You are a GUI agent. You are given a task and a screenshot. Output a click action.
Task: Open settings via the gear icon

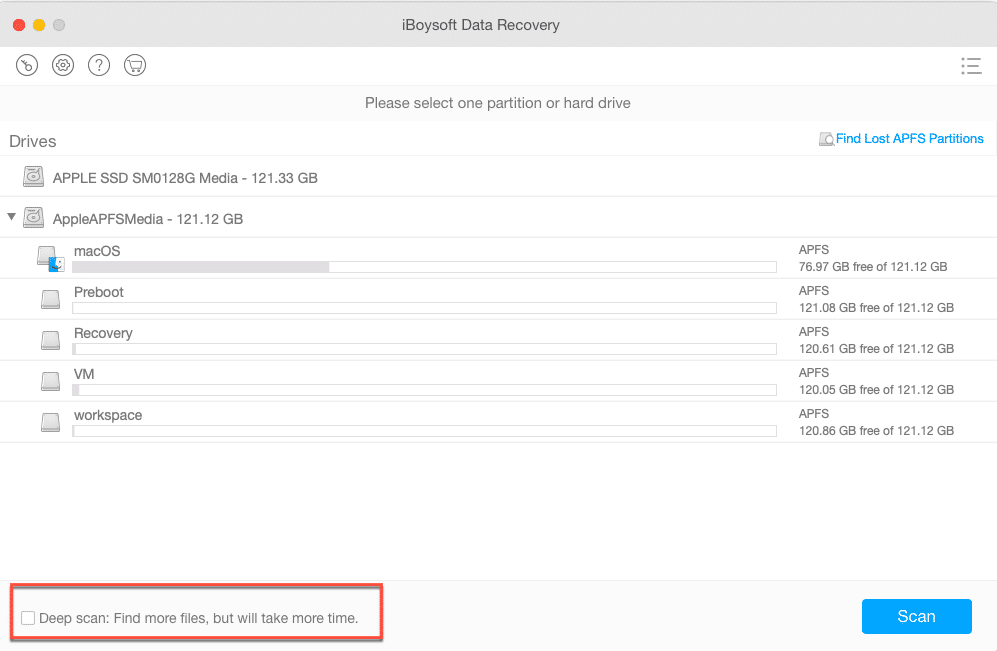tap(63, 65)
